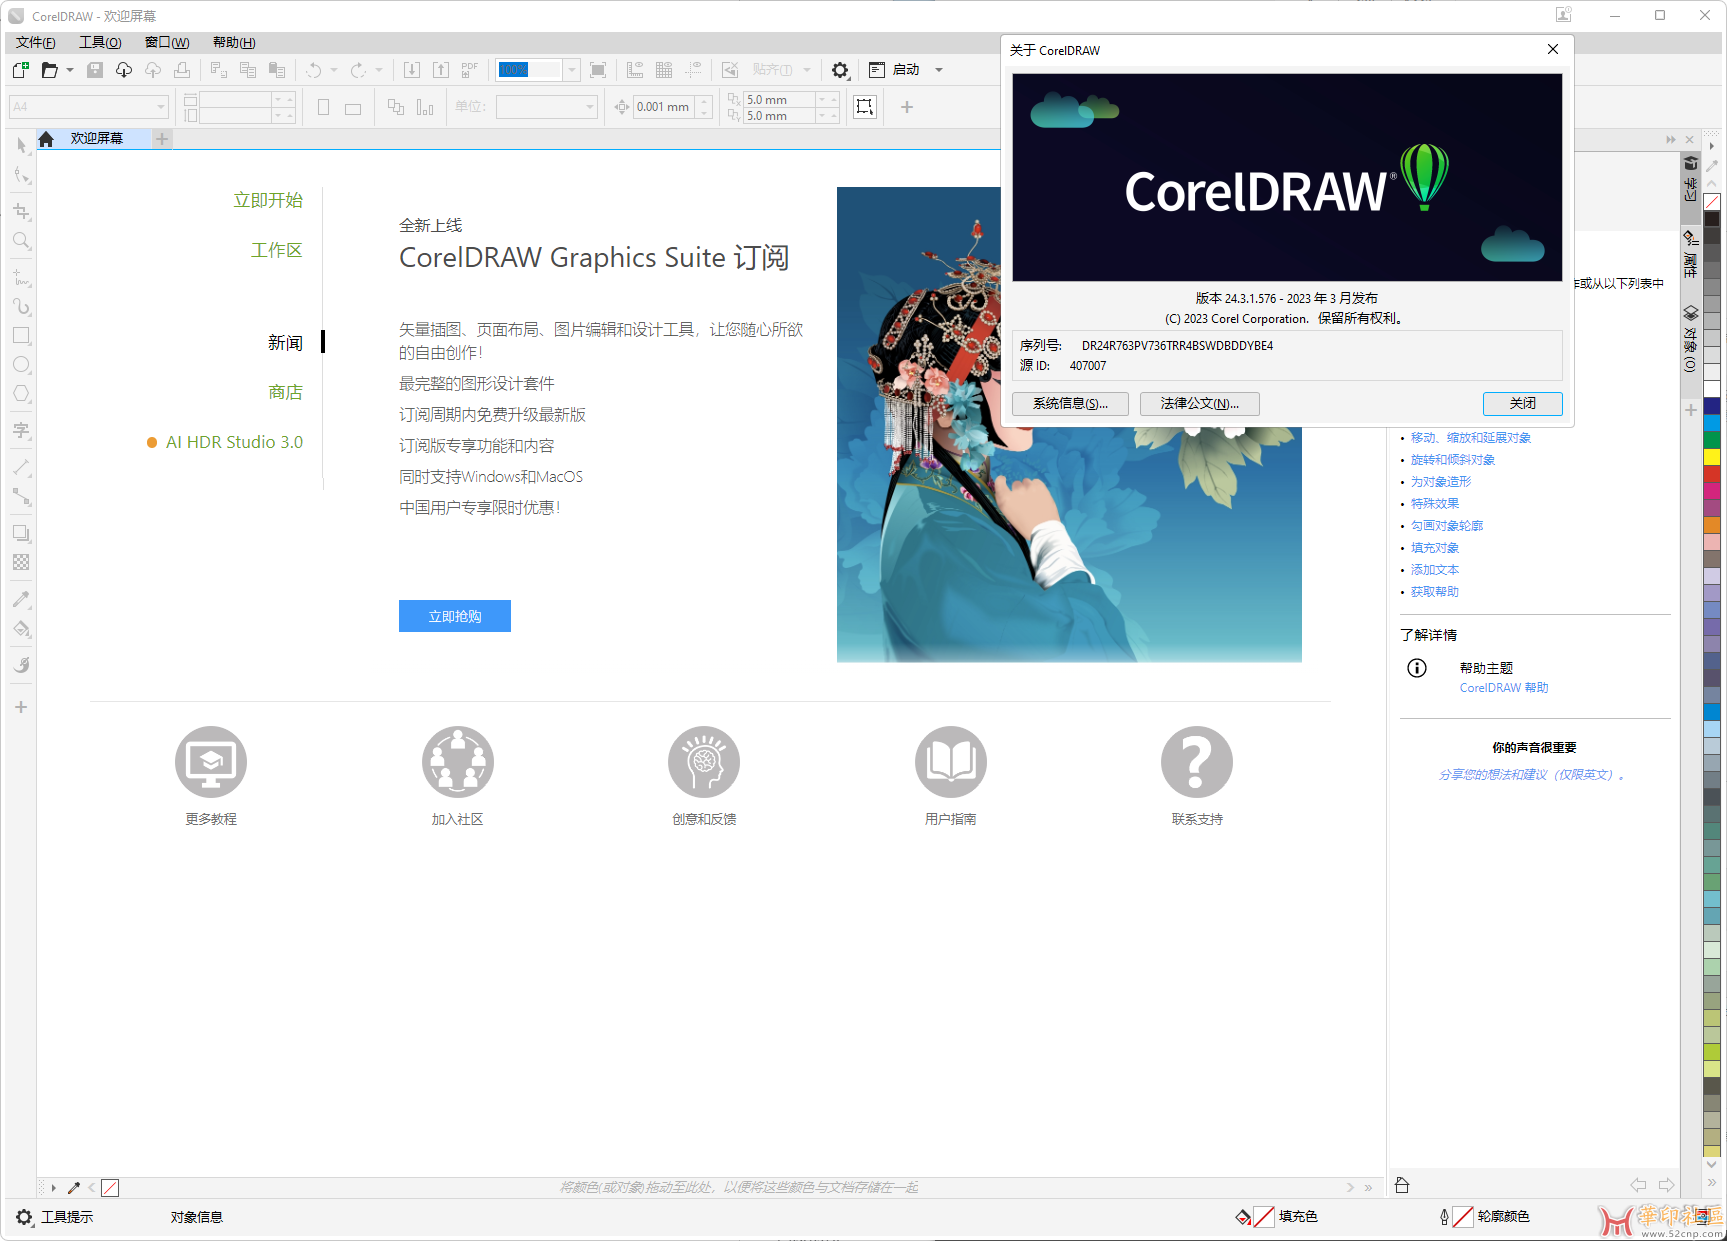Select 工作区 in welcome sidebar

(277, 250)
